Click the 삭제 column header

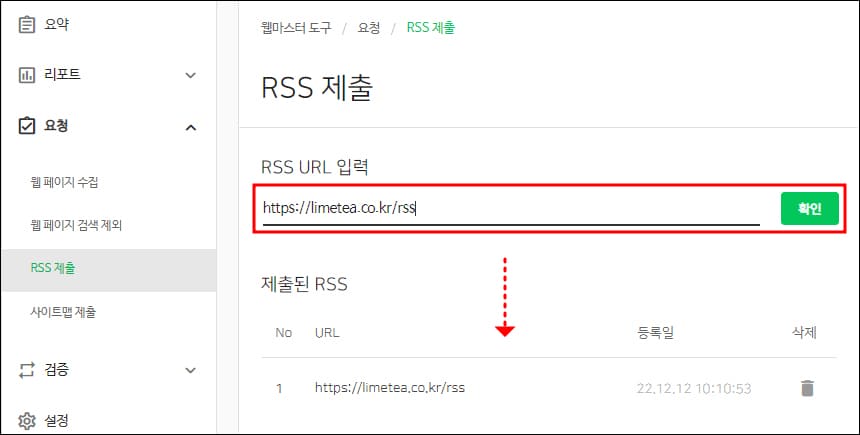[x=805, y=332]
